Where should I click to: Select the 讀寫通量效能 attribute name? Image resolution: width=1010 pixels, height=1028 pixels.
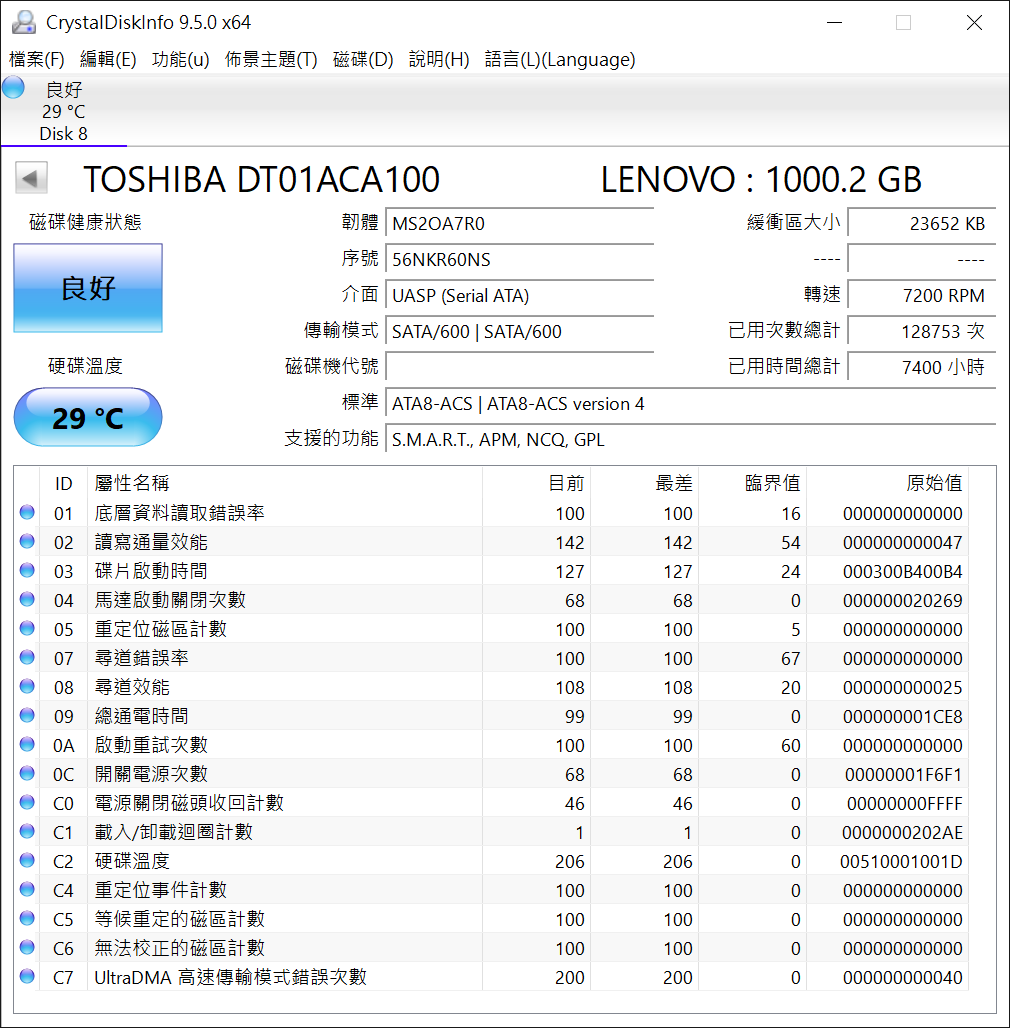point(151,542)
